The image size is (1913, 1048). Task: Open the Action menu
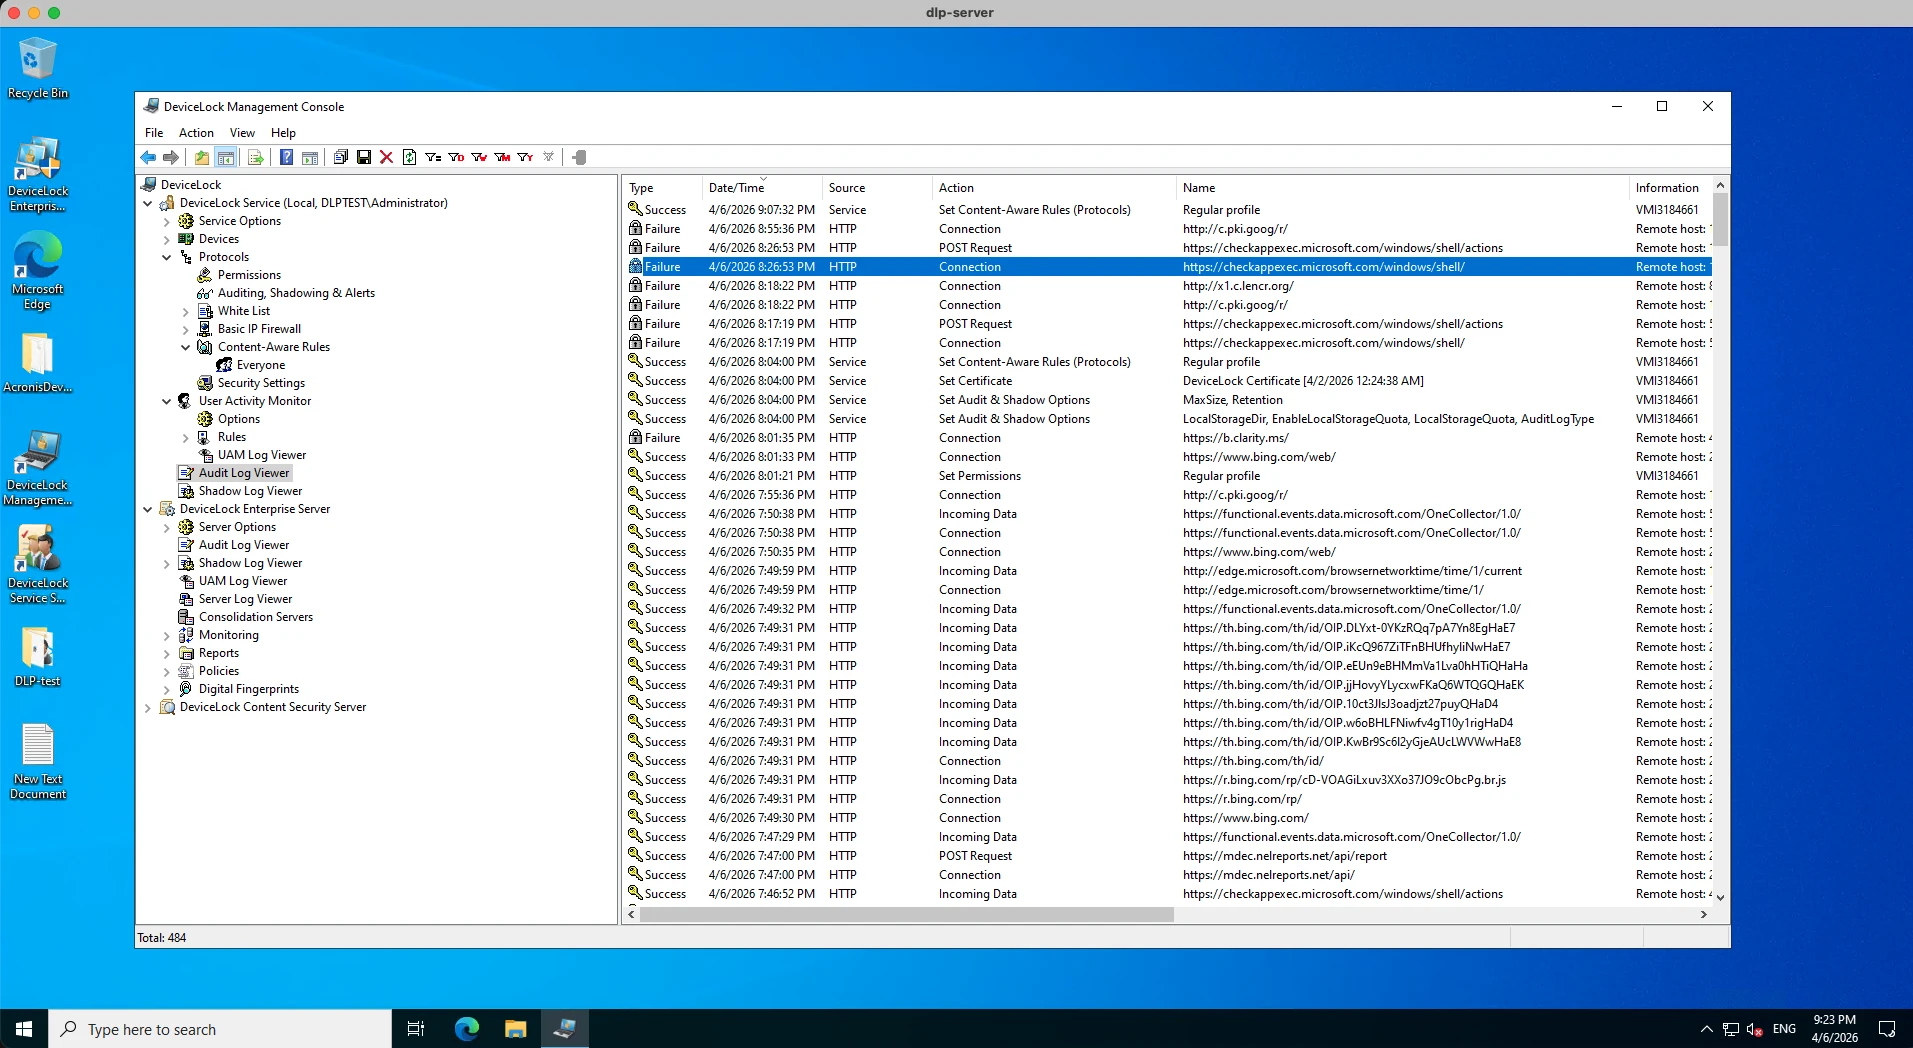(196, 132)
